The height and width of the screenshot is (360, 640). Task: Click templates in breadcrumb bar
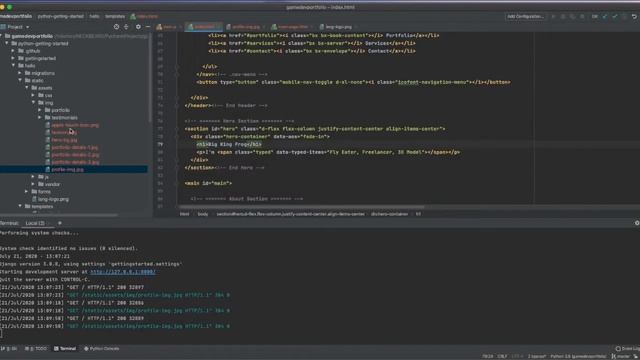[x=115, y=16]
